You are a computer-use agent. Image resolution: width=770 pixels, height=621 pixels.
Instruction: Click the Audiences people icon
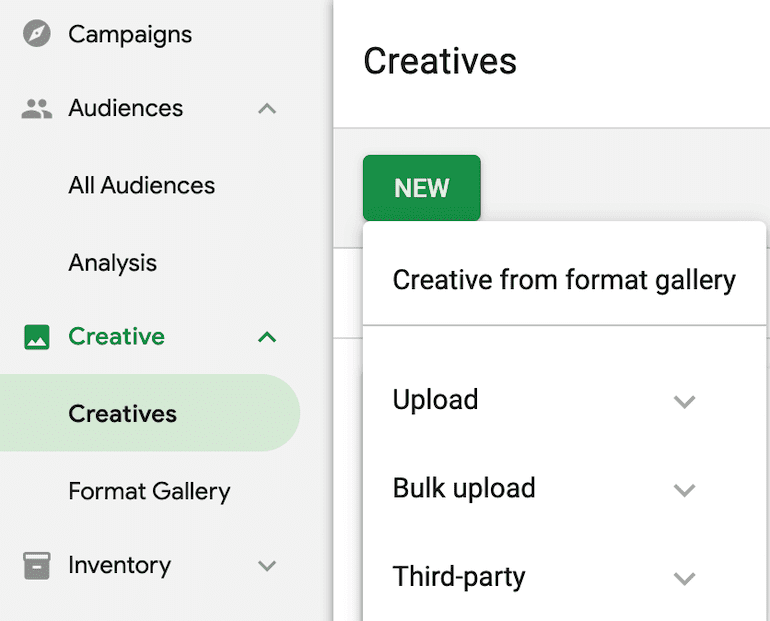37,108
